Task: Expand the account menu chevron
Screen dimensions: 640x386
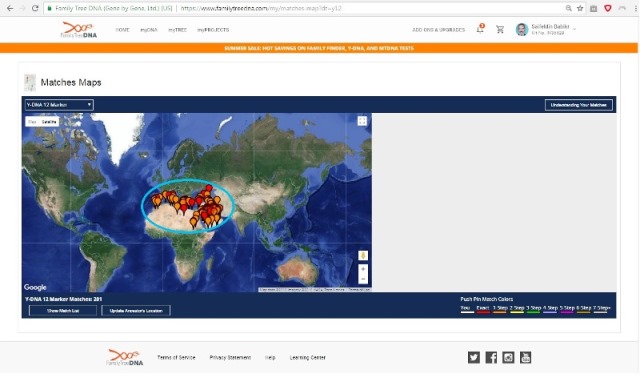Action: pos(574,29)
